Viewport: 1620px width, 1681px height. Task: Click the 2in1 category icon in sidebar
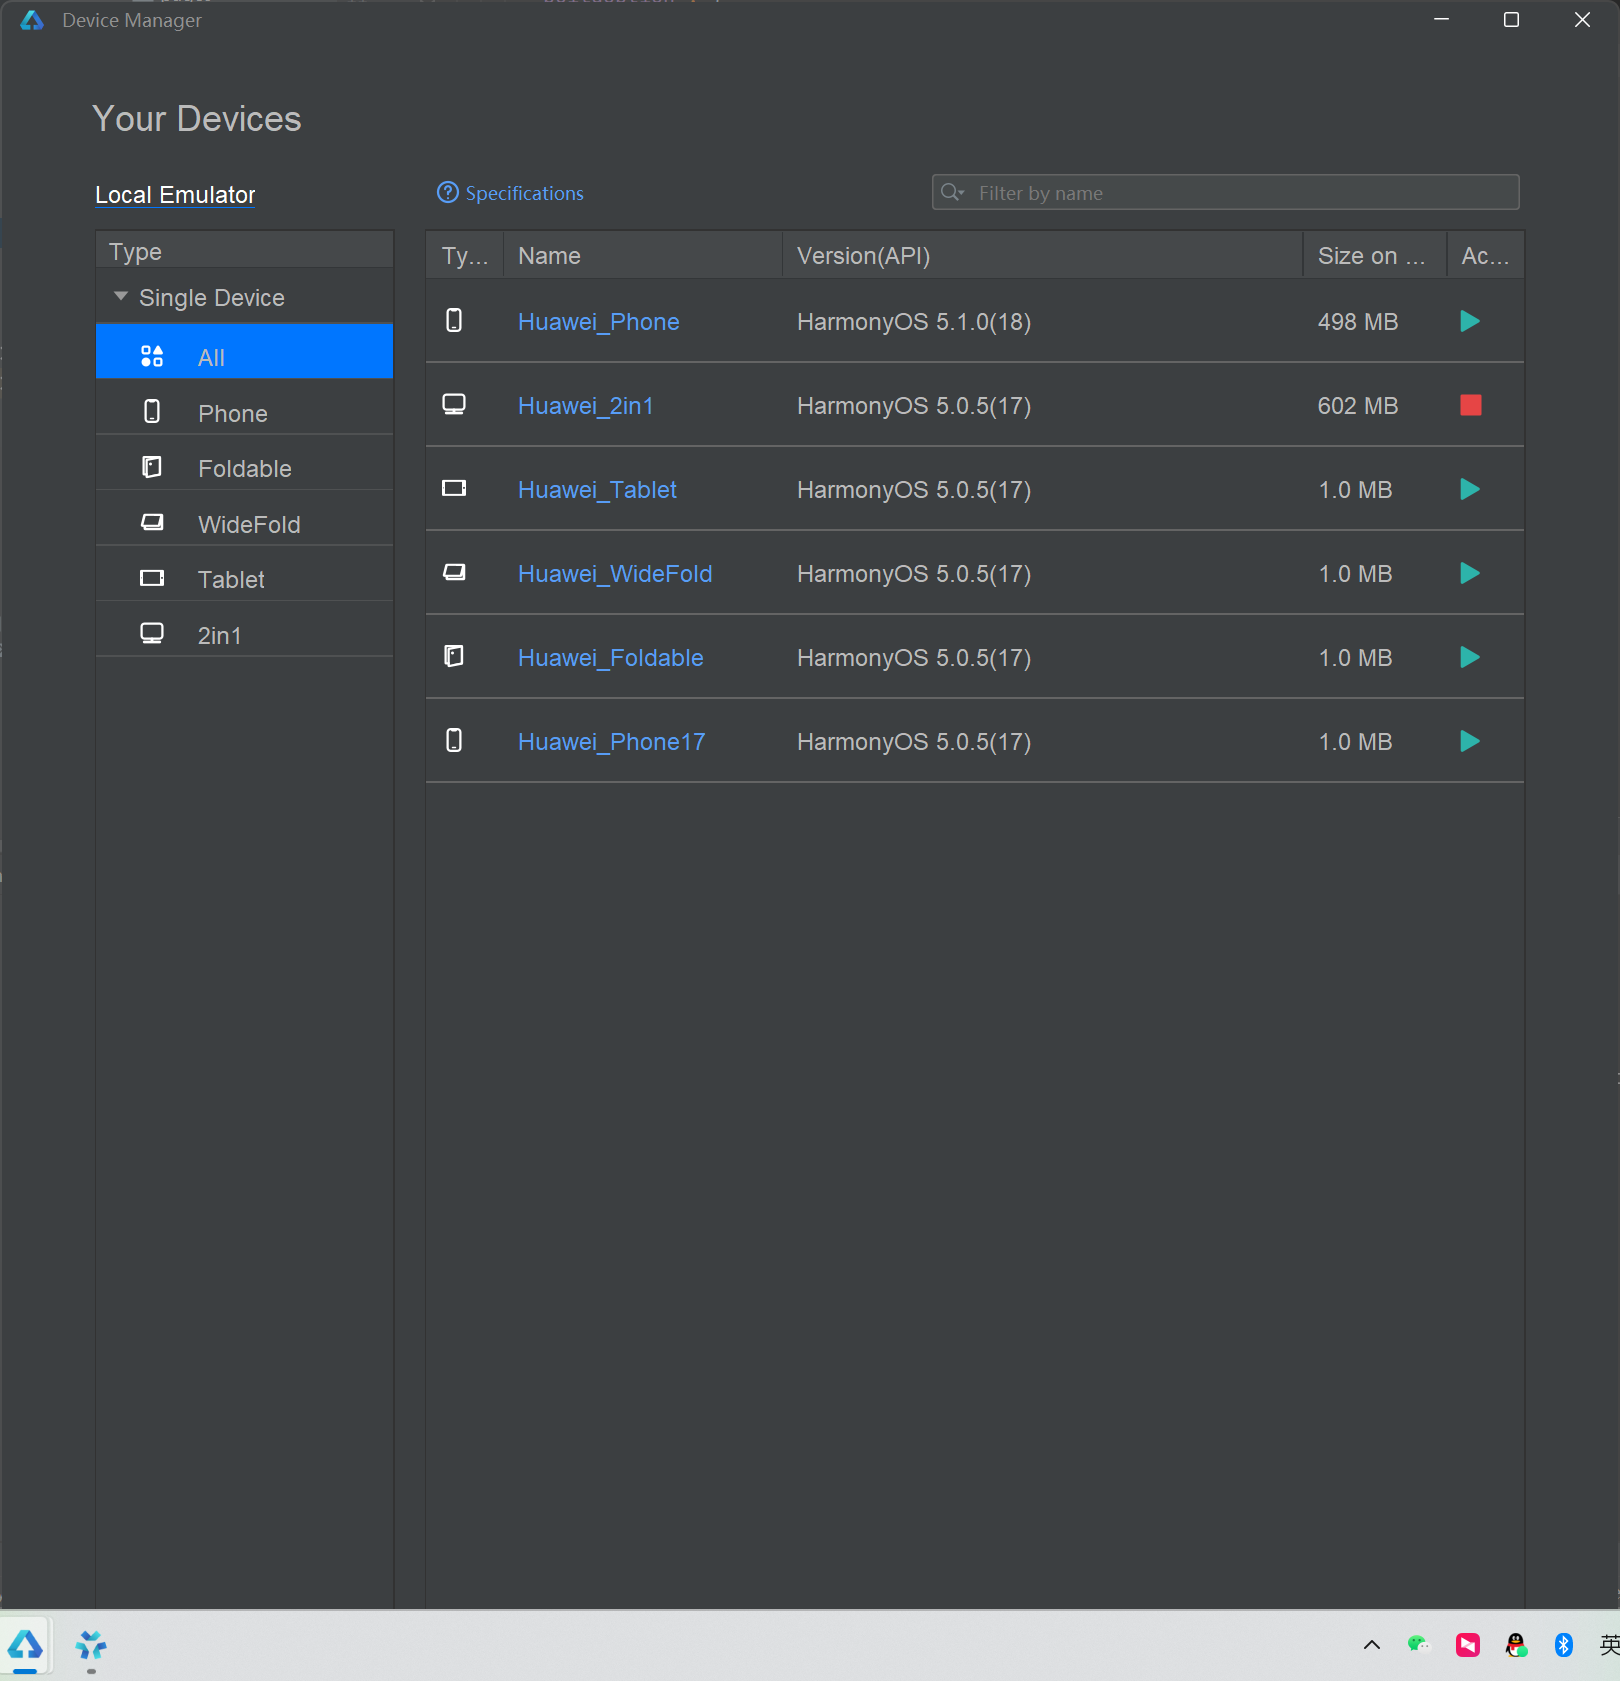click(152, 633)
